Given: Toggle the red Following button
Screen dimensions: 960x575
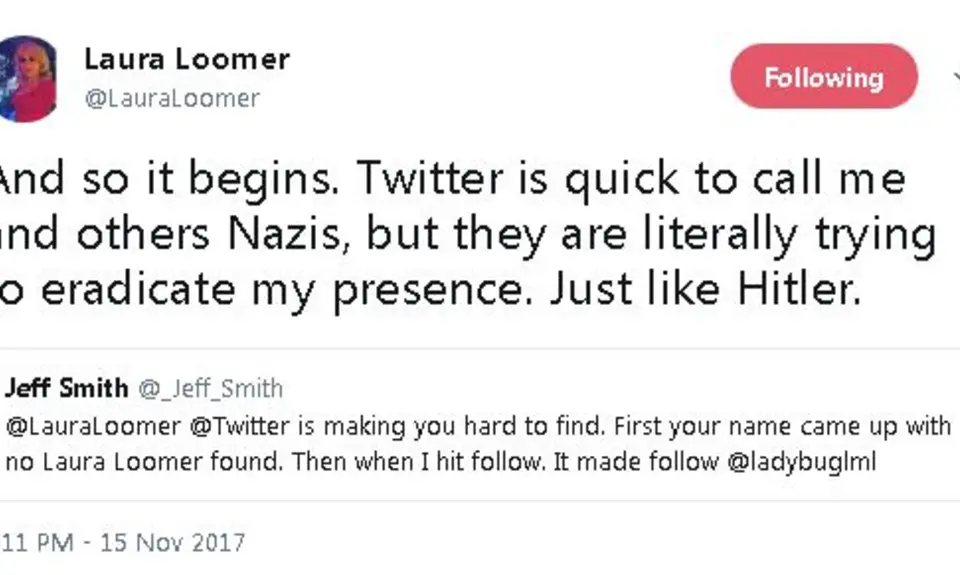Looking at the screenshot, I should (x=823, y=77).
